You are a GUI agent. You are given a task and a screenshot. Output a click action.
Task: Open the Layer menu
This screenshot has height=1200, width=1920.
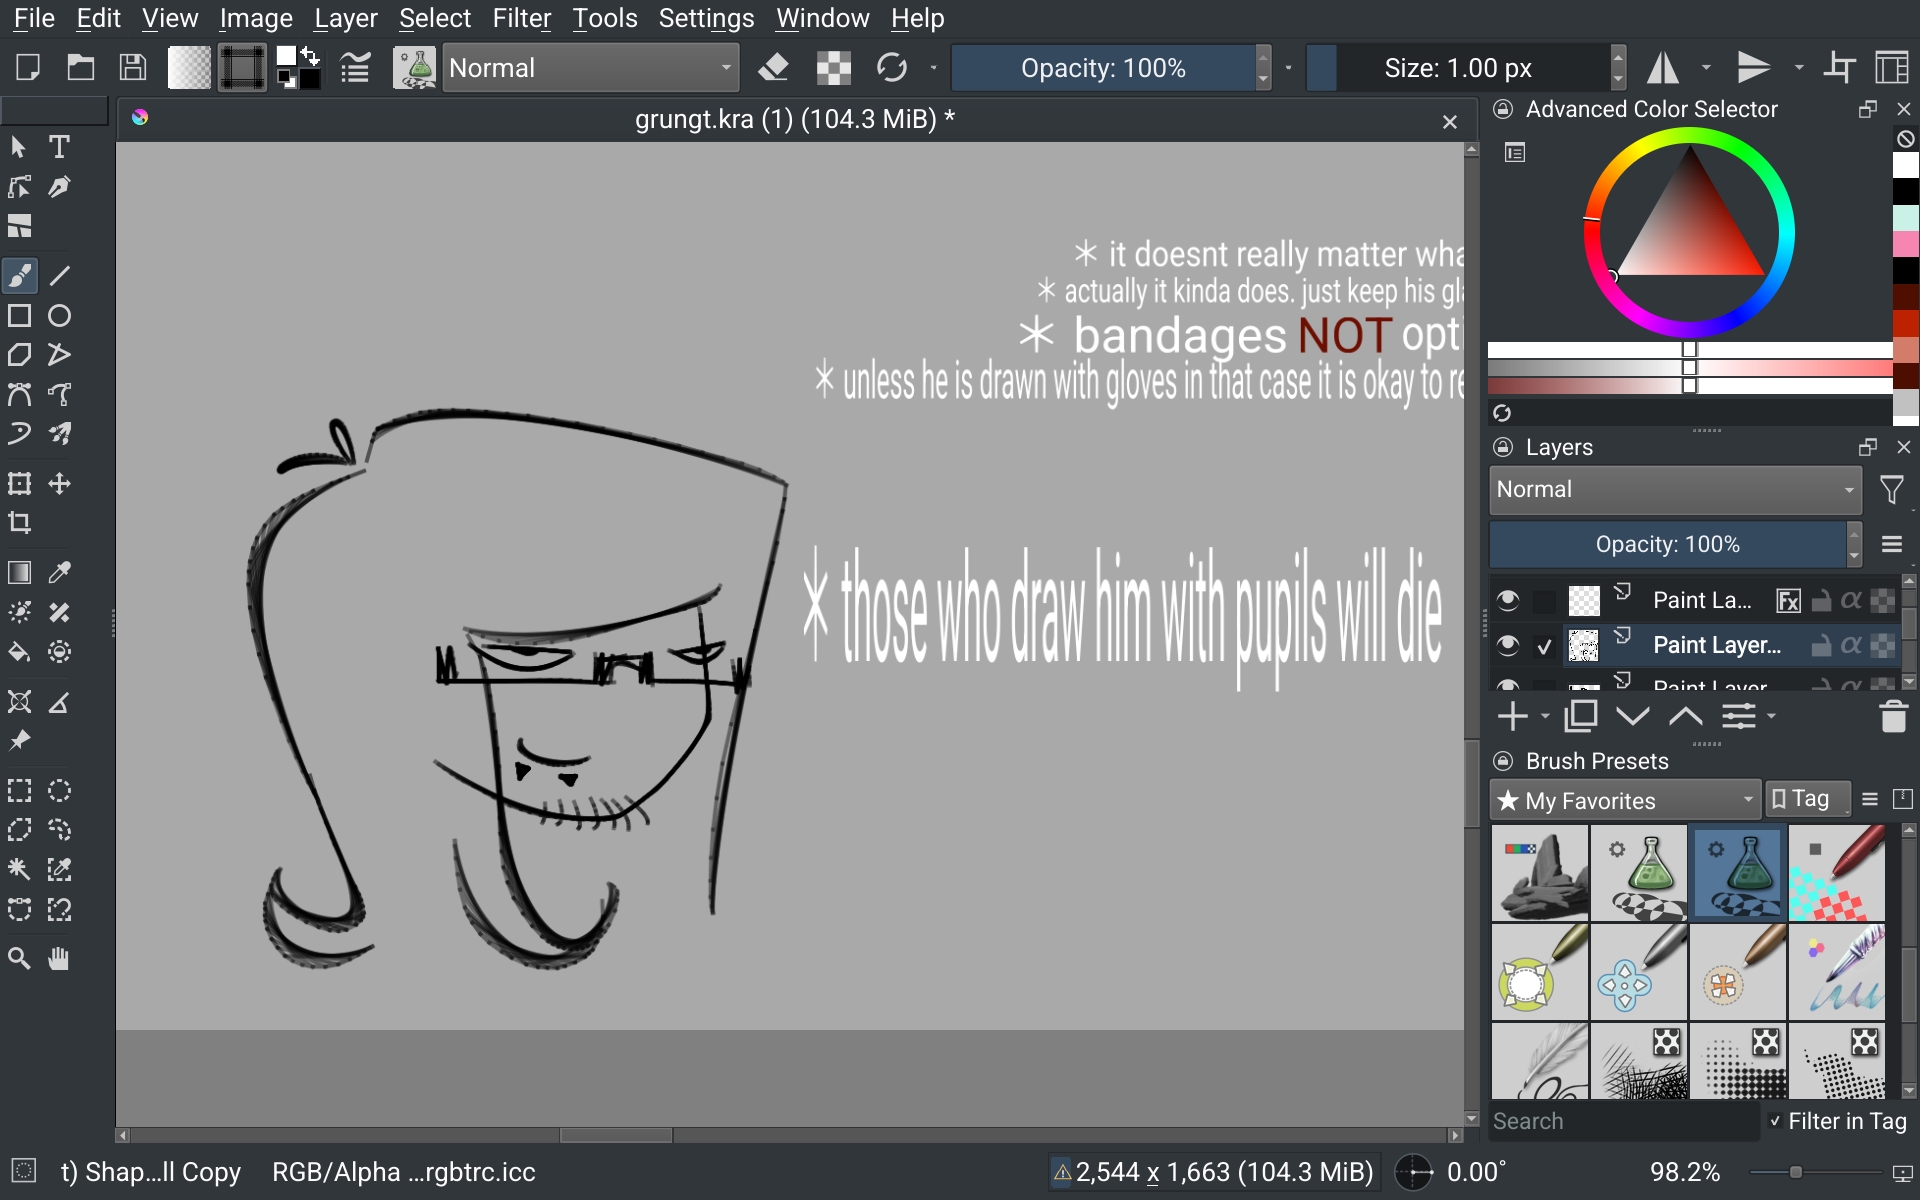[345, 18]
